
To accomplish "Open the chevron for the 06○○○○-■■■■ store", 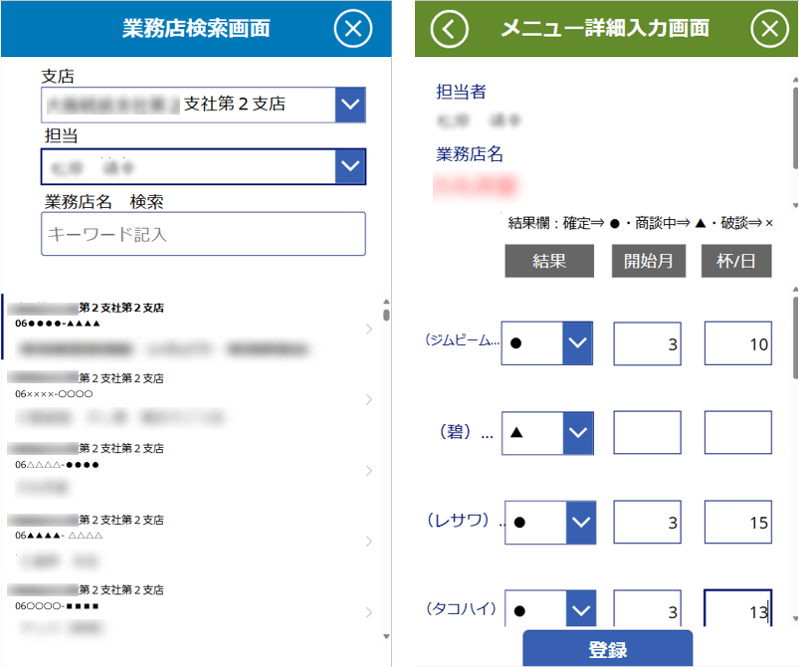I will pyautogui.click(x=369, y=611).
